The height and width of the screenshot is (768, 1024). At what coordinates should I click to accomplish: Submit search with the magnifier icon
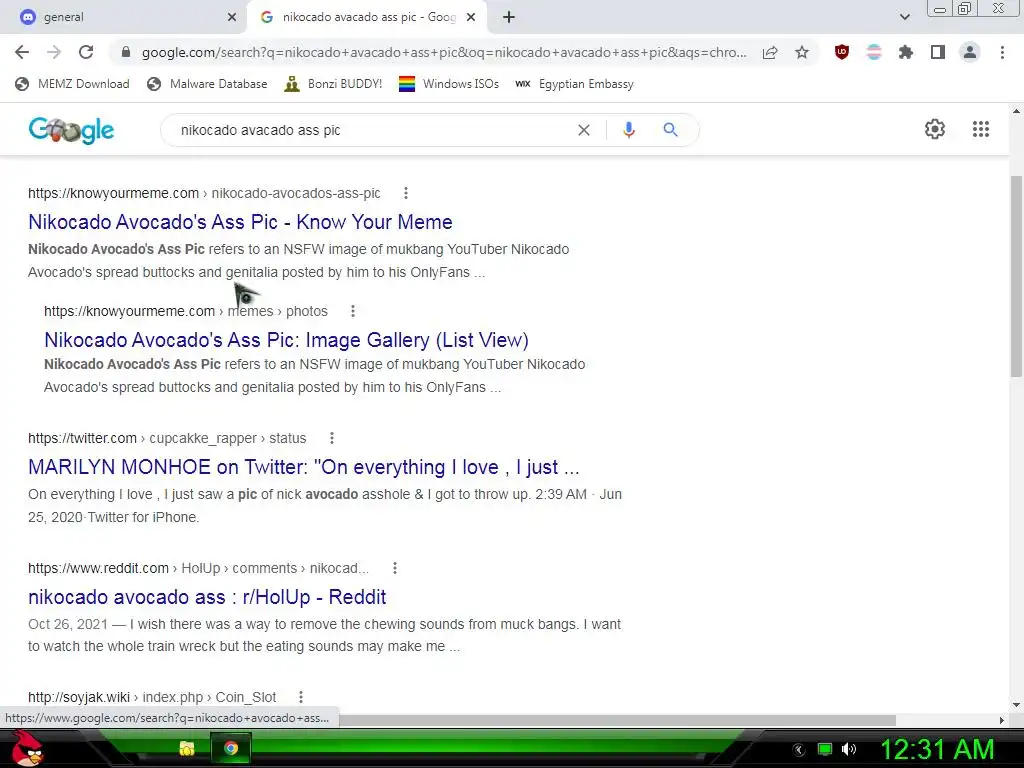point(670,130)
